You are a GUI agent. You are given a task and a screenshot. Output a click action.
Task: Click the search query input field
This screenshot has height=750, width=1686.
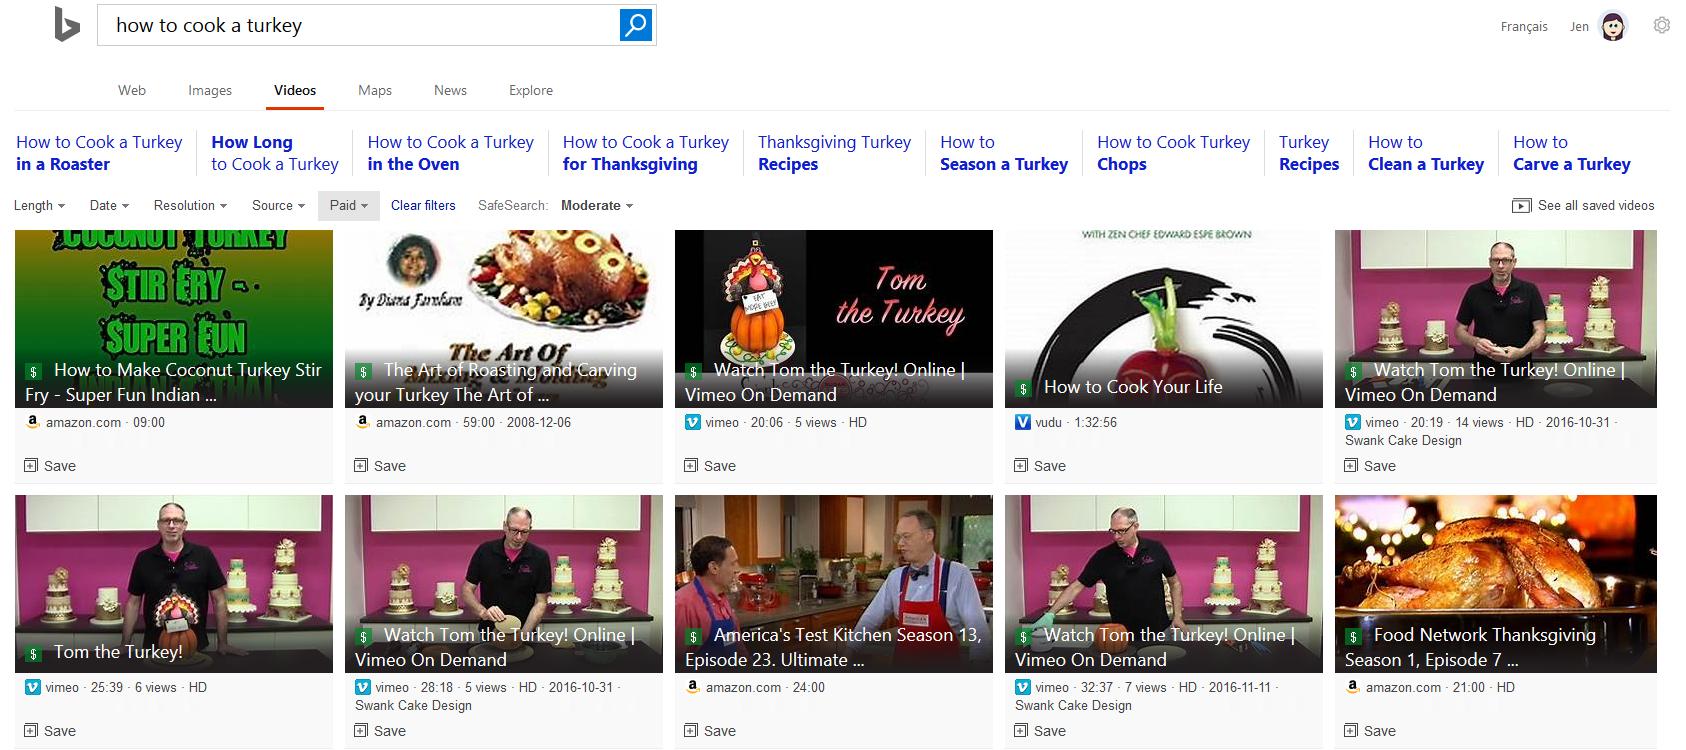pos(360,26)
